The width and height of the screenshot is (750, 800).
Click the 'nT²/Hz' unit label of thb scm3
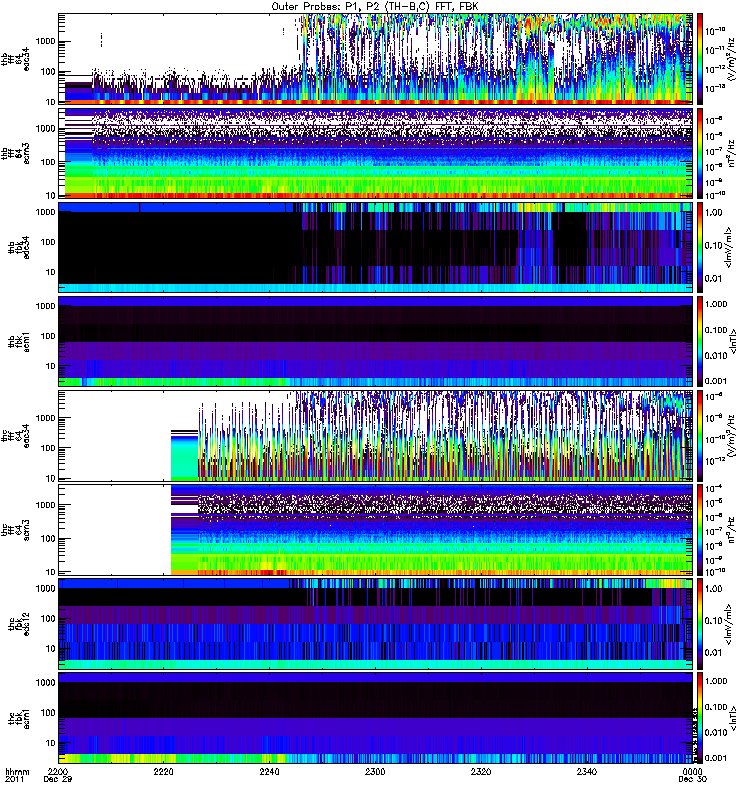click(x=731, y=154)
